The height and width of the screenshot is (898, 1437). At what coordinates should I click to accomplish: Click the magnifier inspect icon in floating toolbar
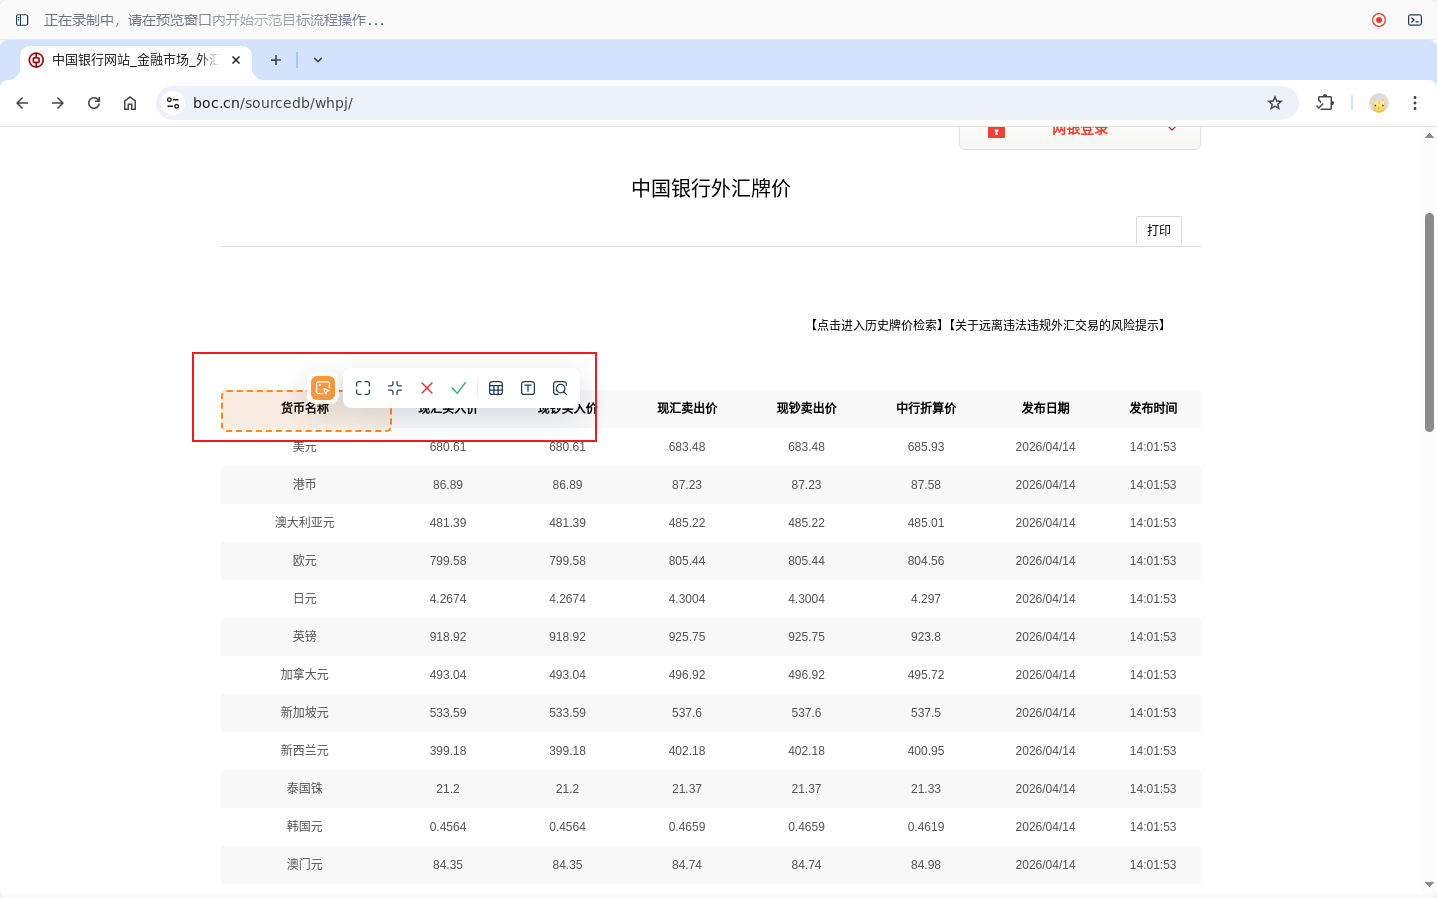click(x=560, y=388)
